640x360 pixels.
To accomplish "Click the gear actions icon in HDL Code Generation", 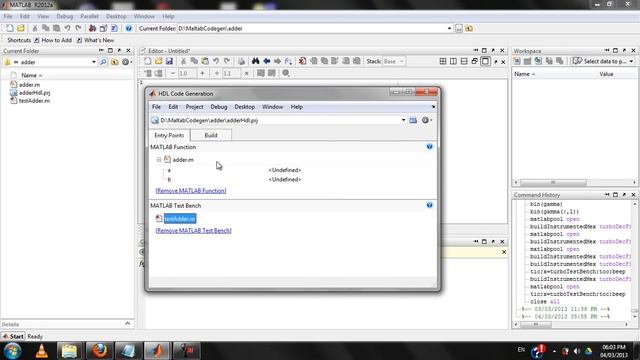I will tap(426, 120).
